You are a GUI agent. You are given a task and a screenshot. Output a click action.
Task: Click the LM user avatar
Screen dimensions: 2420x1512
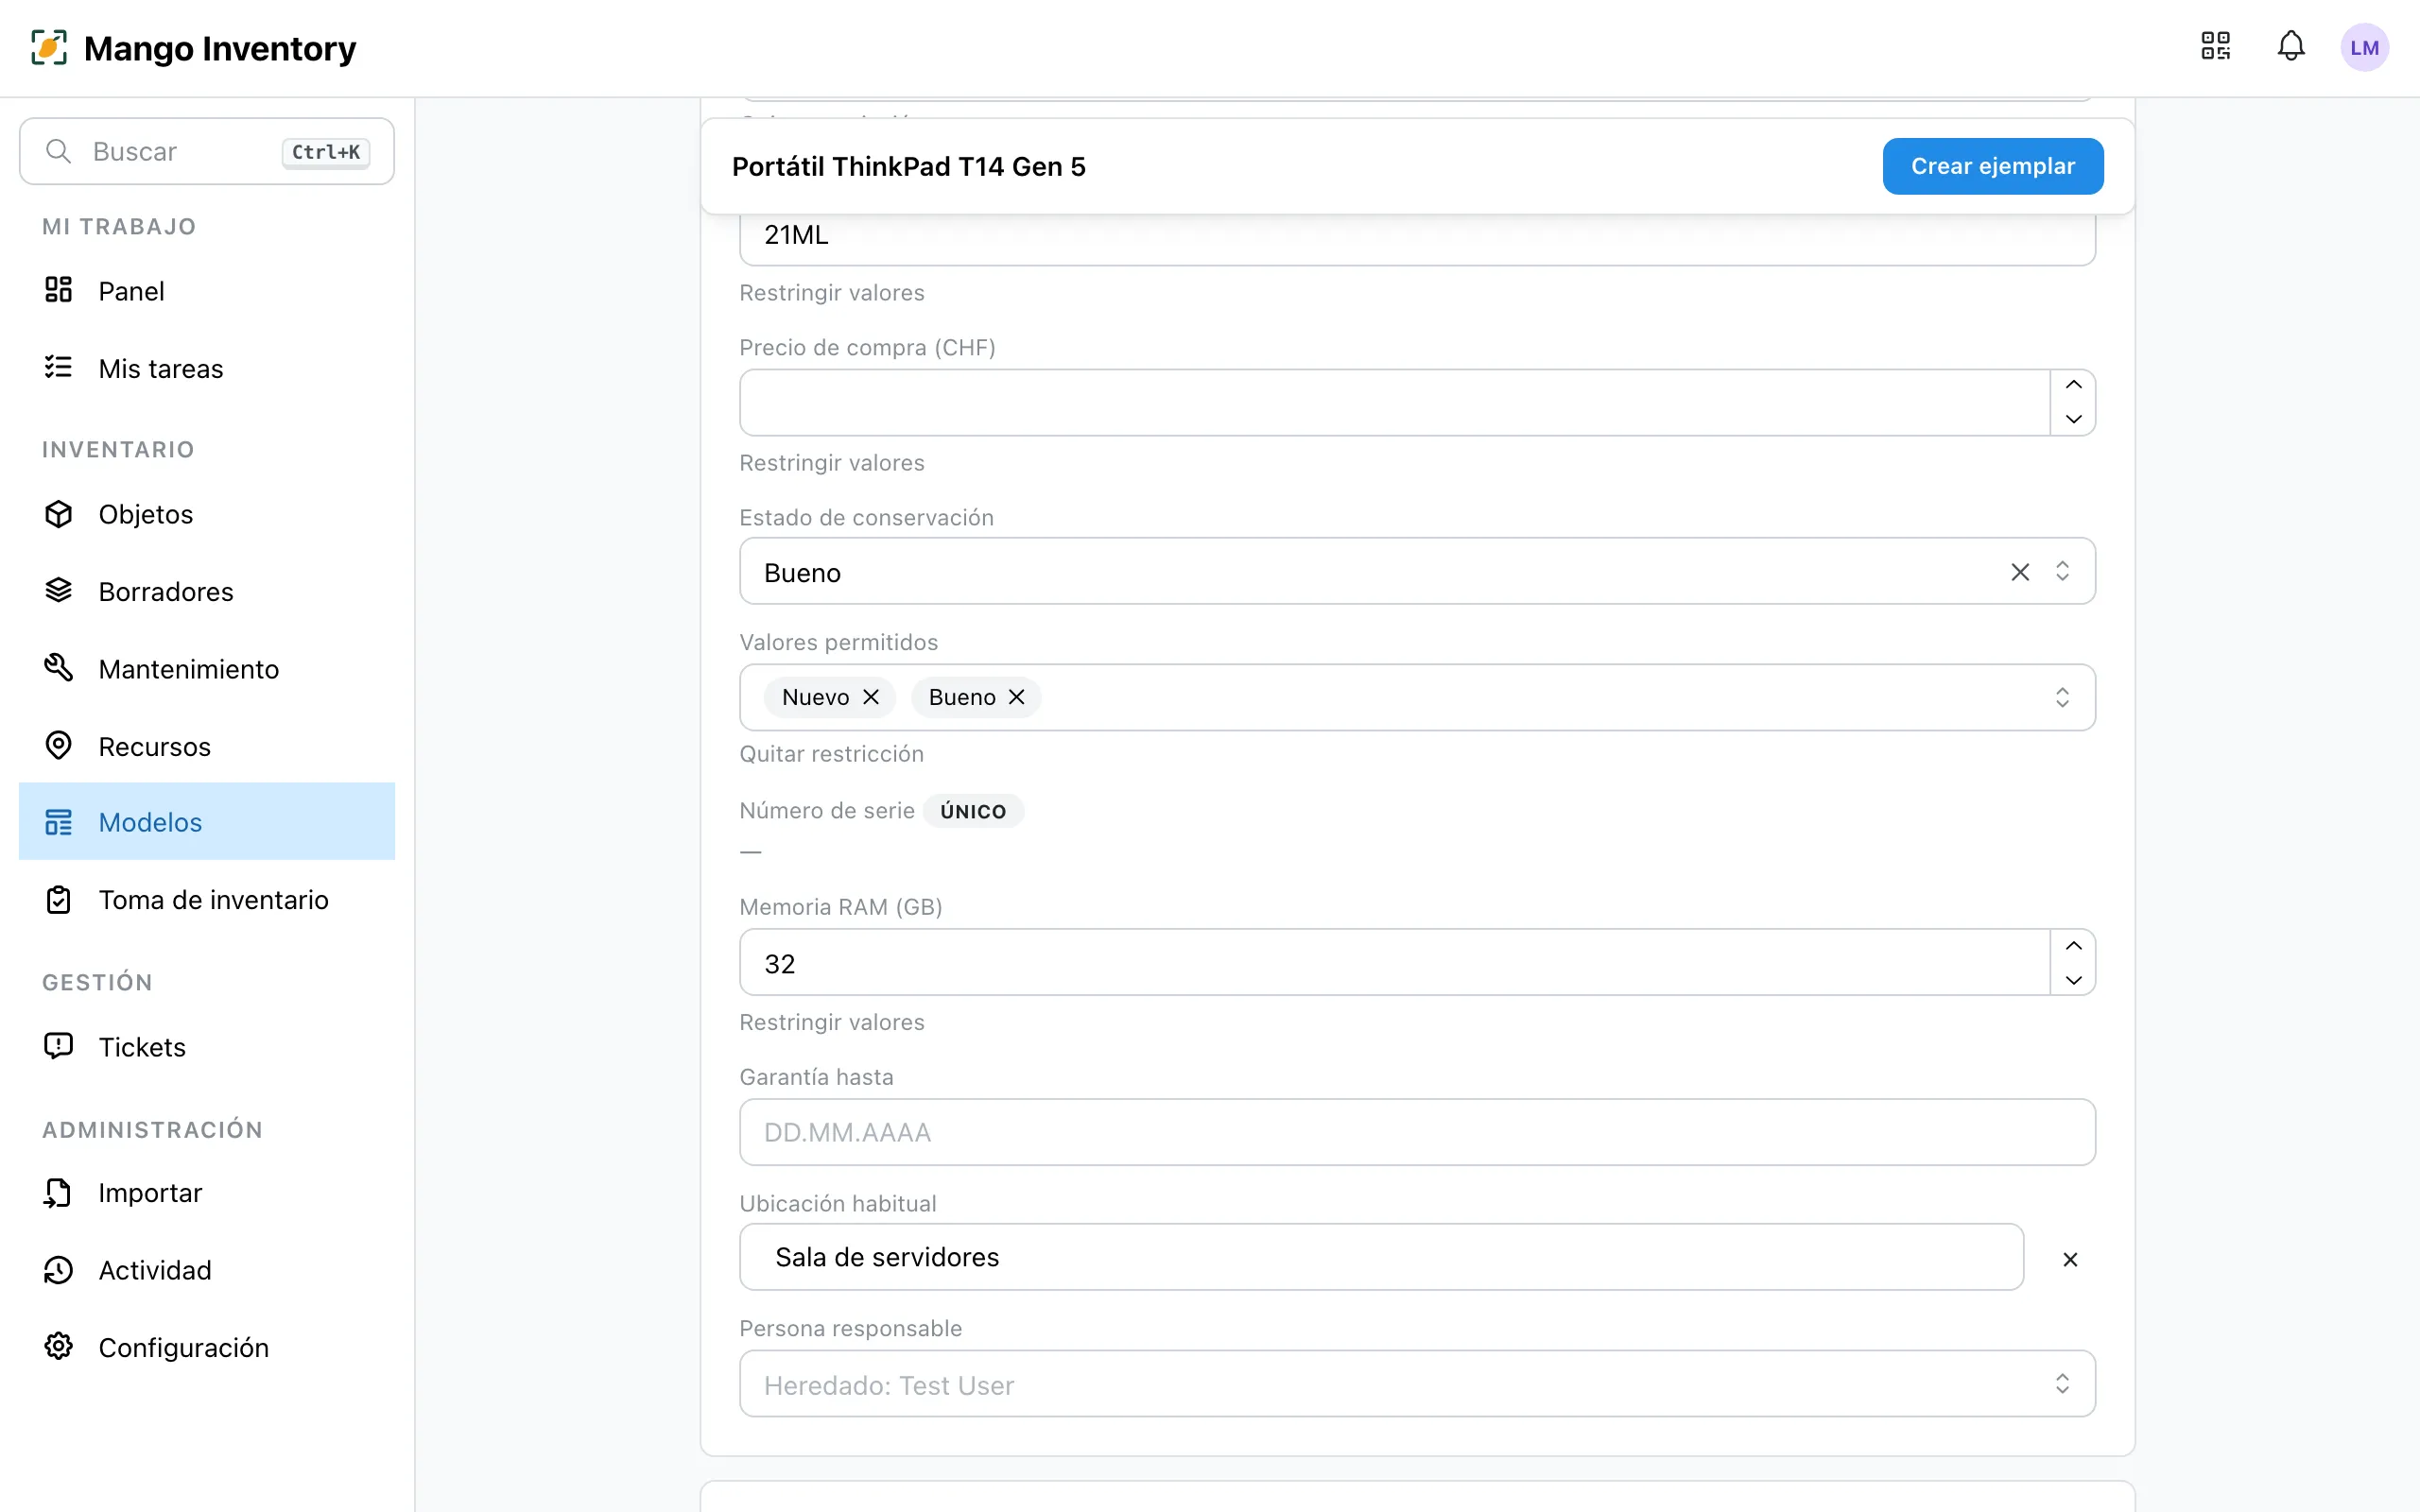pos(2364,47)
